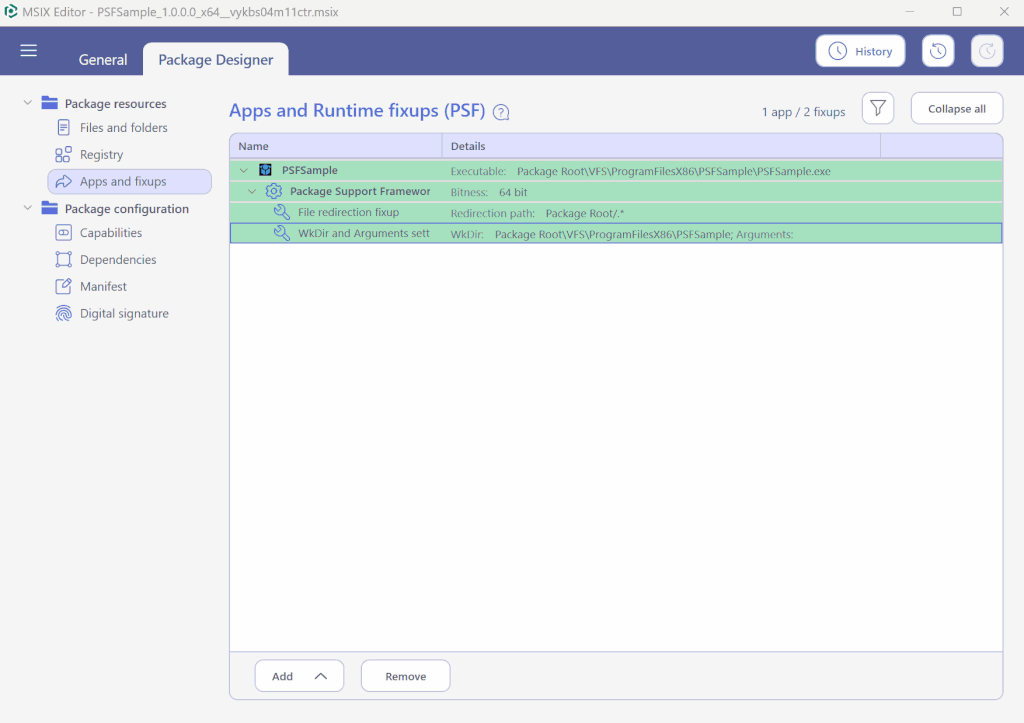Select the WkDir and Arguments settings row
The image size is (1024, 723).
coord(616,233)
